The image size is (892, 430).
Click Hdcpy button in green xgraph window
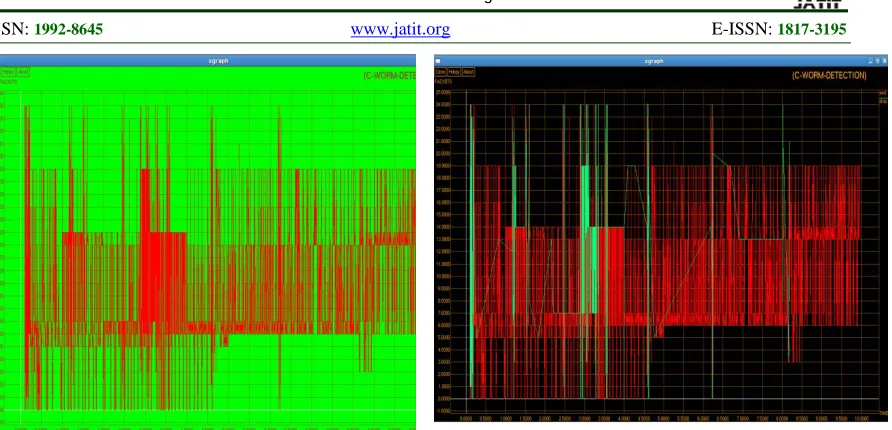(x=7, y=72)
